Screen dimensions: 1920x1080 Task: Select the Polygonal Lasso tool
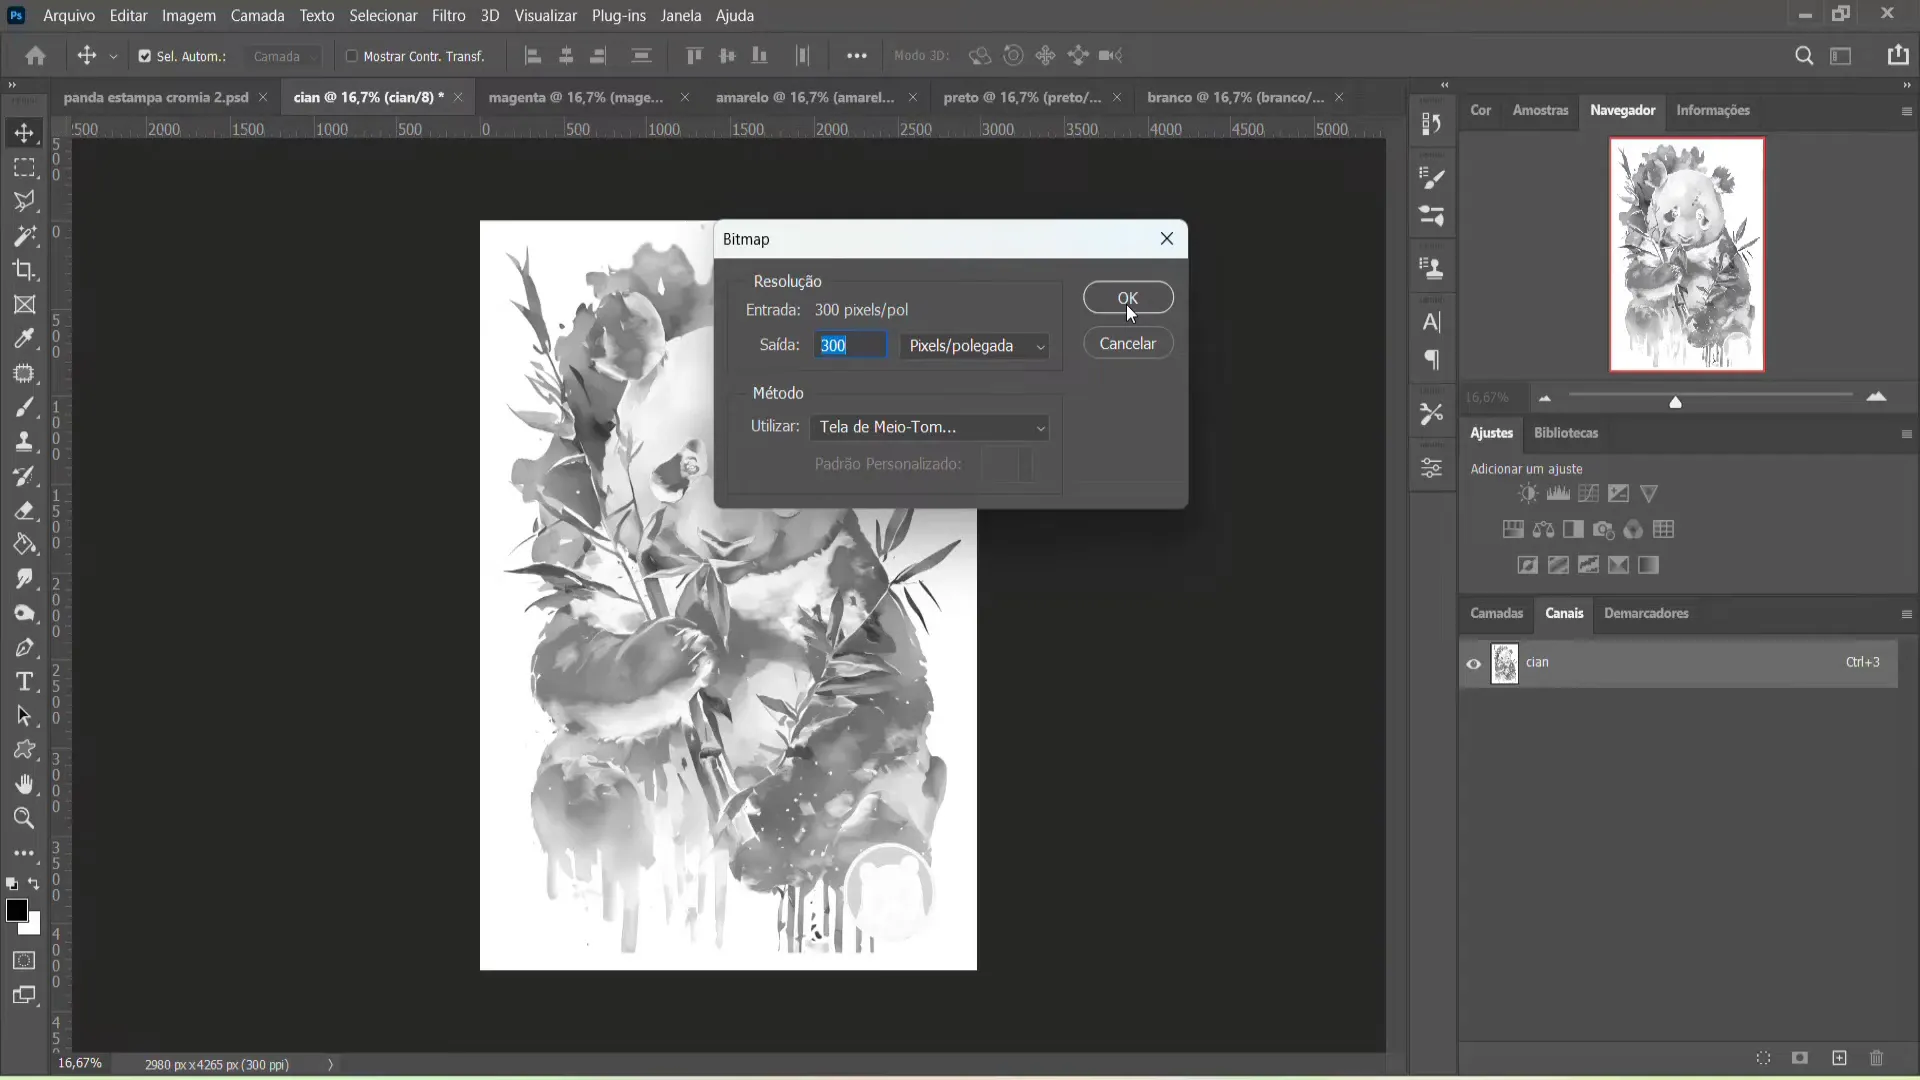(x=24, y=201)
